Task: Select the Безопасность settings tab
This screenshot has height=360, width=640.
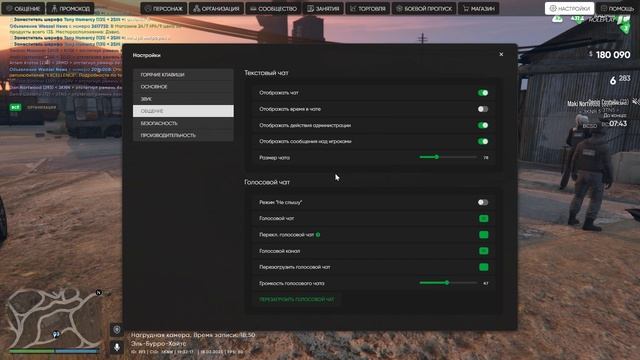Action: point(183,123)
